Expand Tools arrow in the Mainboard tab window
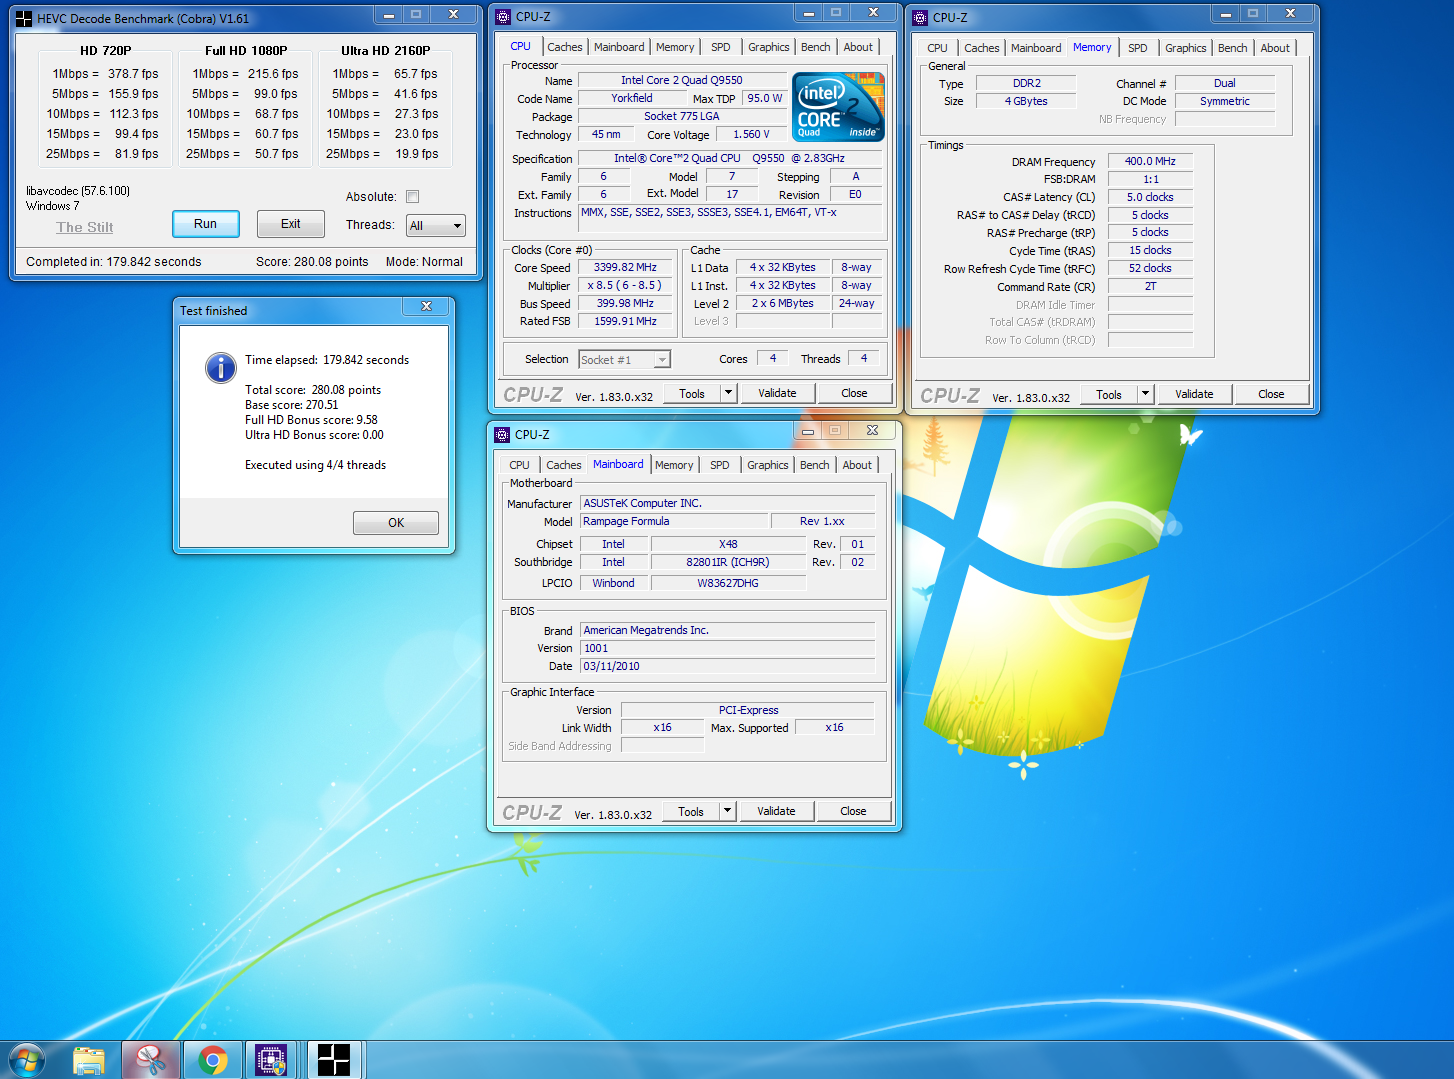Screen dimensions: 1454x1079 click(x=728, y=811)
